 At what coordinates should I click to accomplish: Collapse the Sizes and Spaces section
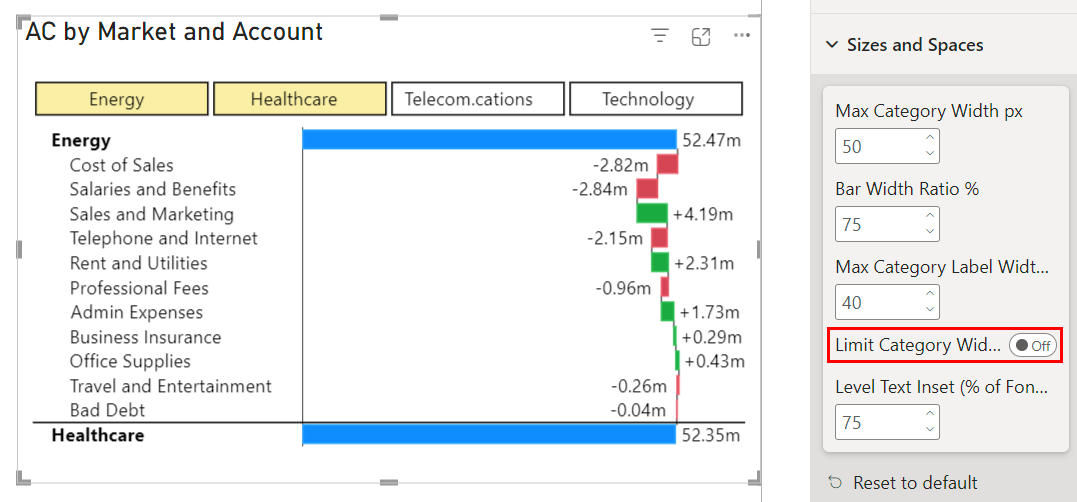point(831,45)
